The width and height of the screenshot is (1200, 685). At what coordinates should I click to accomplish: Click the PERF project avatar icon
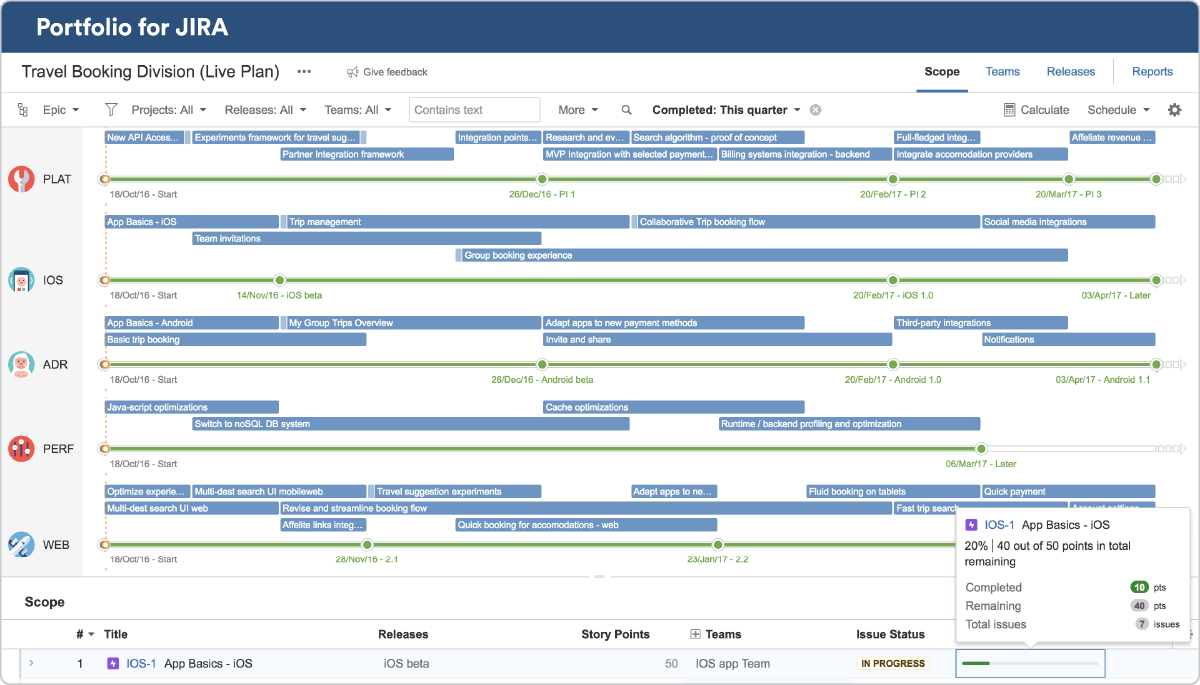(x=22, y=449)
